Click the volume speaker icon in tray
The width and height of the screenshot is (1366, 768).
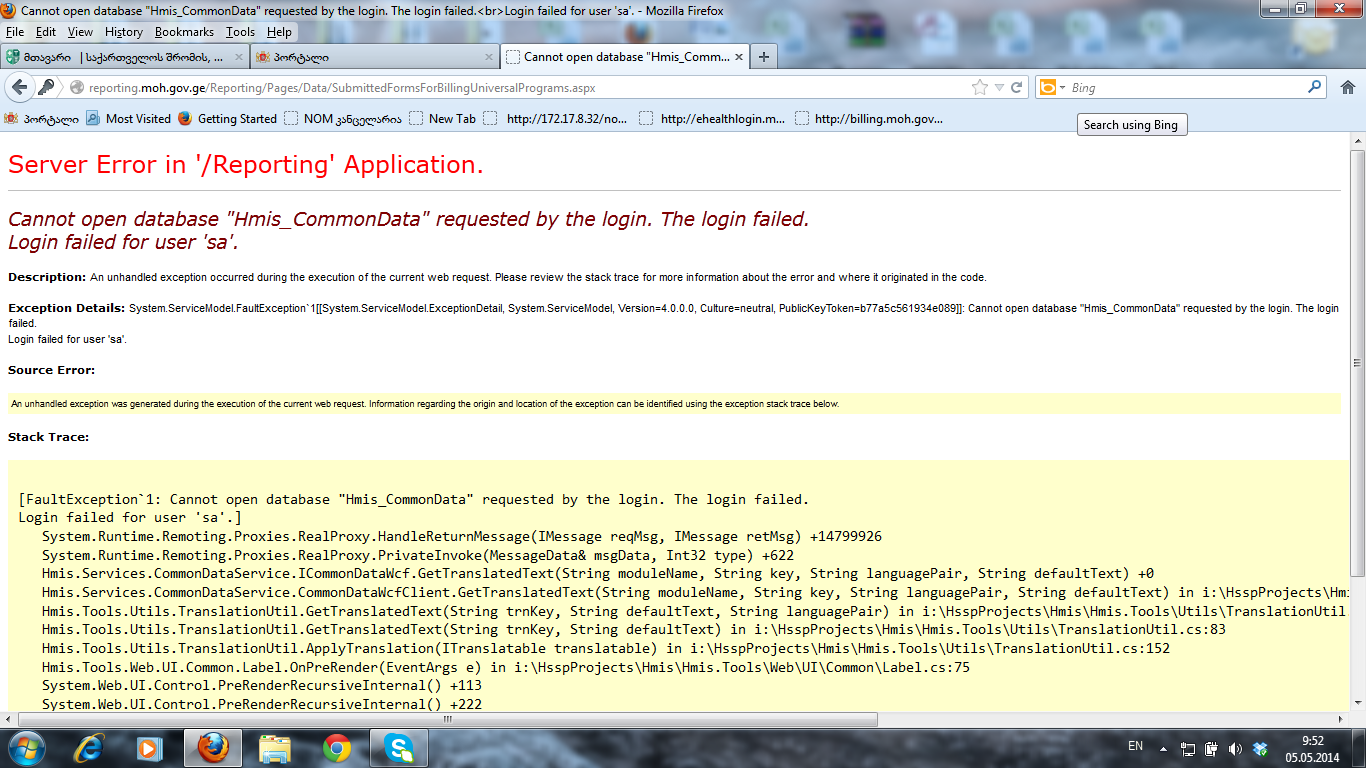pyautogui.click(x=1235, y=748)
